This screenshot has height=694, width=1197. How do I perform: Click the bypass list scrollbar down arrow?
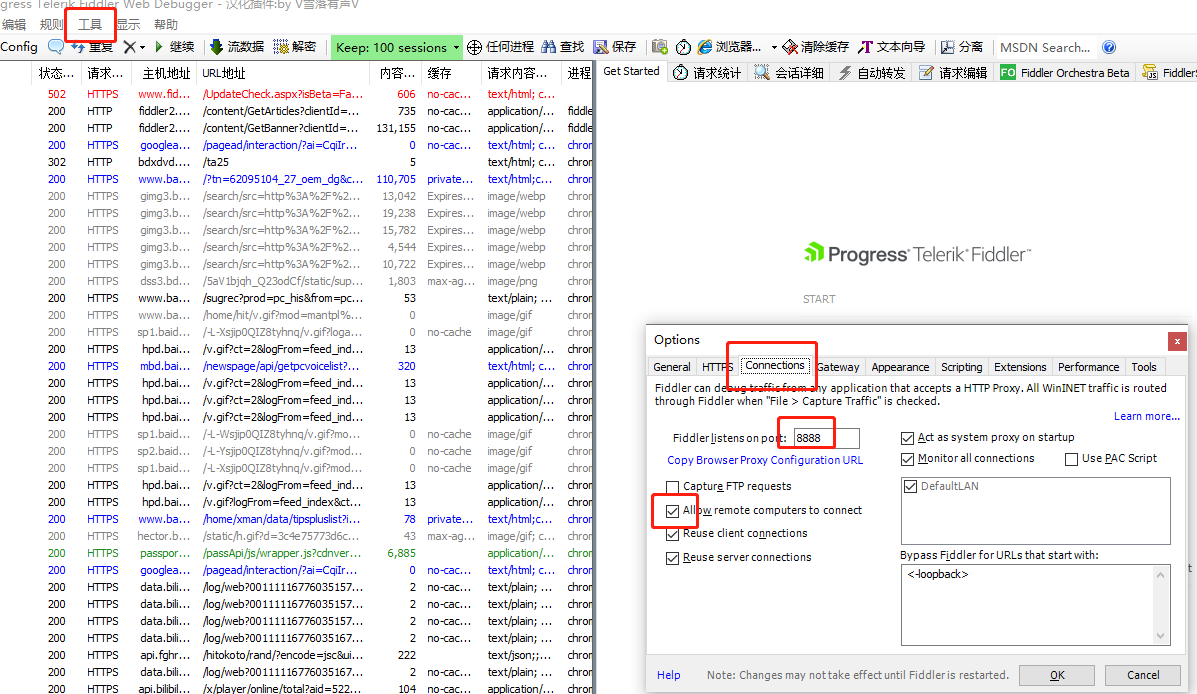coord(1160,636)
